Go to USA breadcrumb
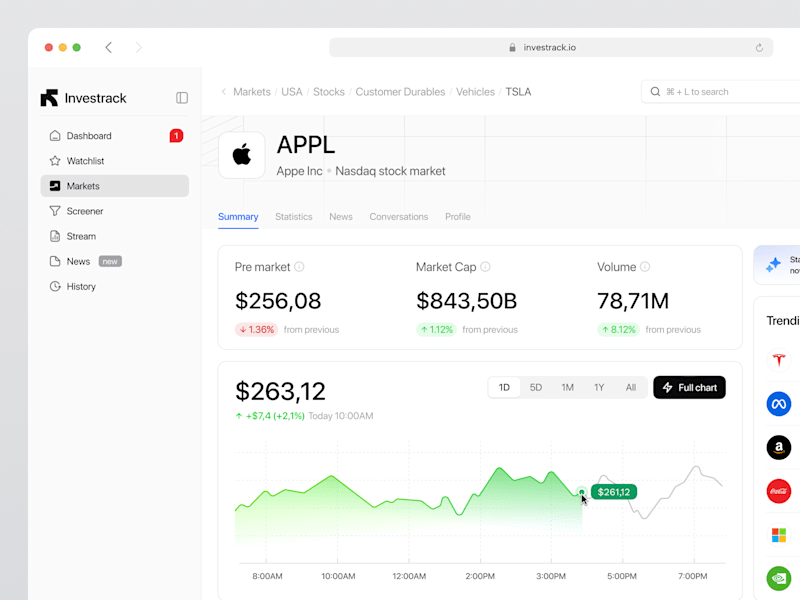The width and height of the screenshot is (800, 600). point(292,92)
